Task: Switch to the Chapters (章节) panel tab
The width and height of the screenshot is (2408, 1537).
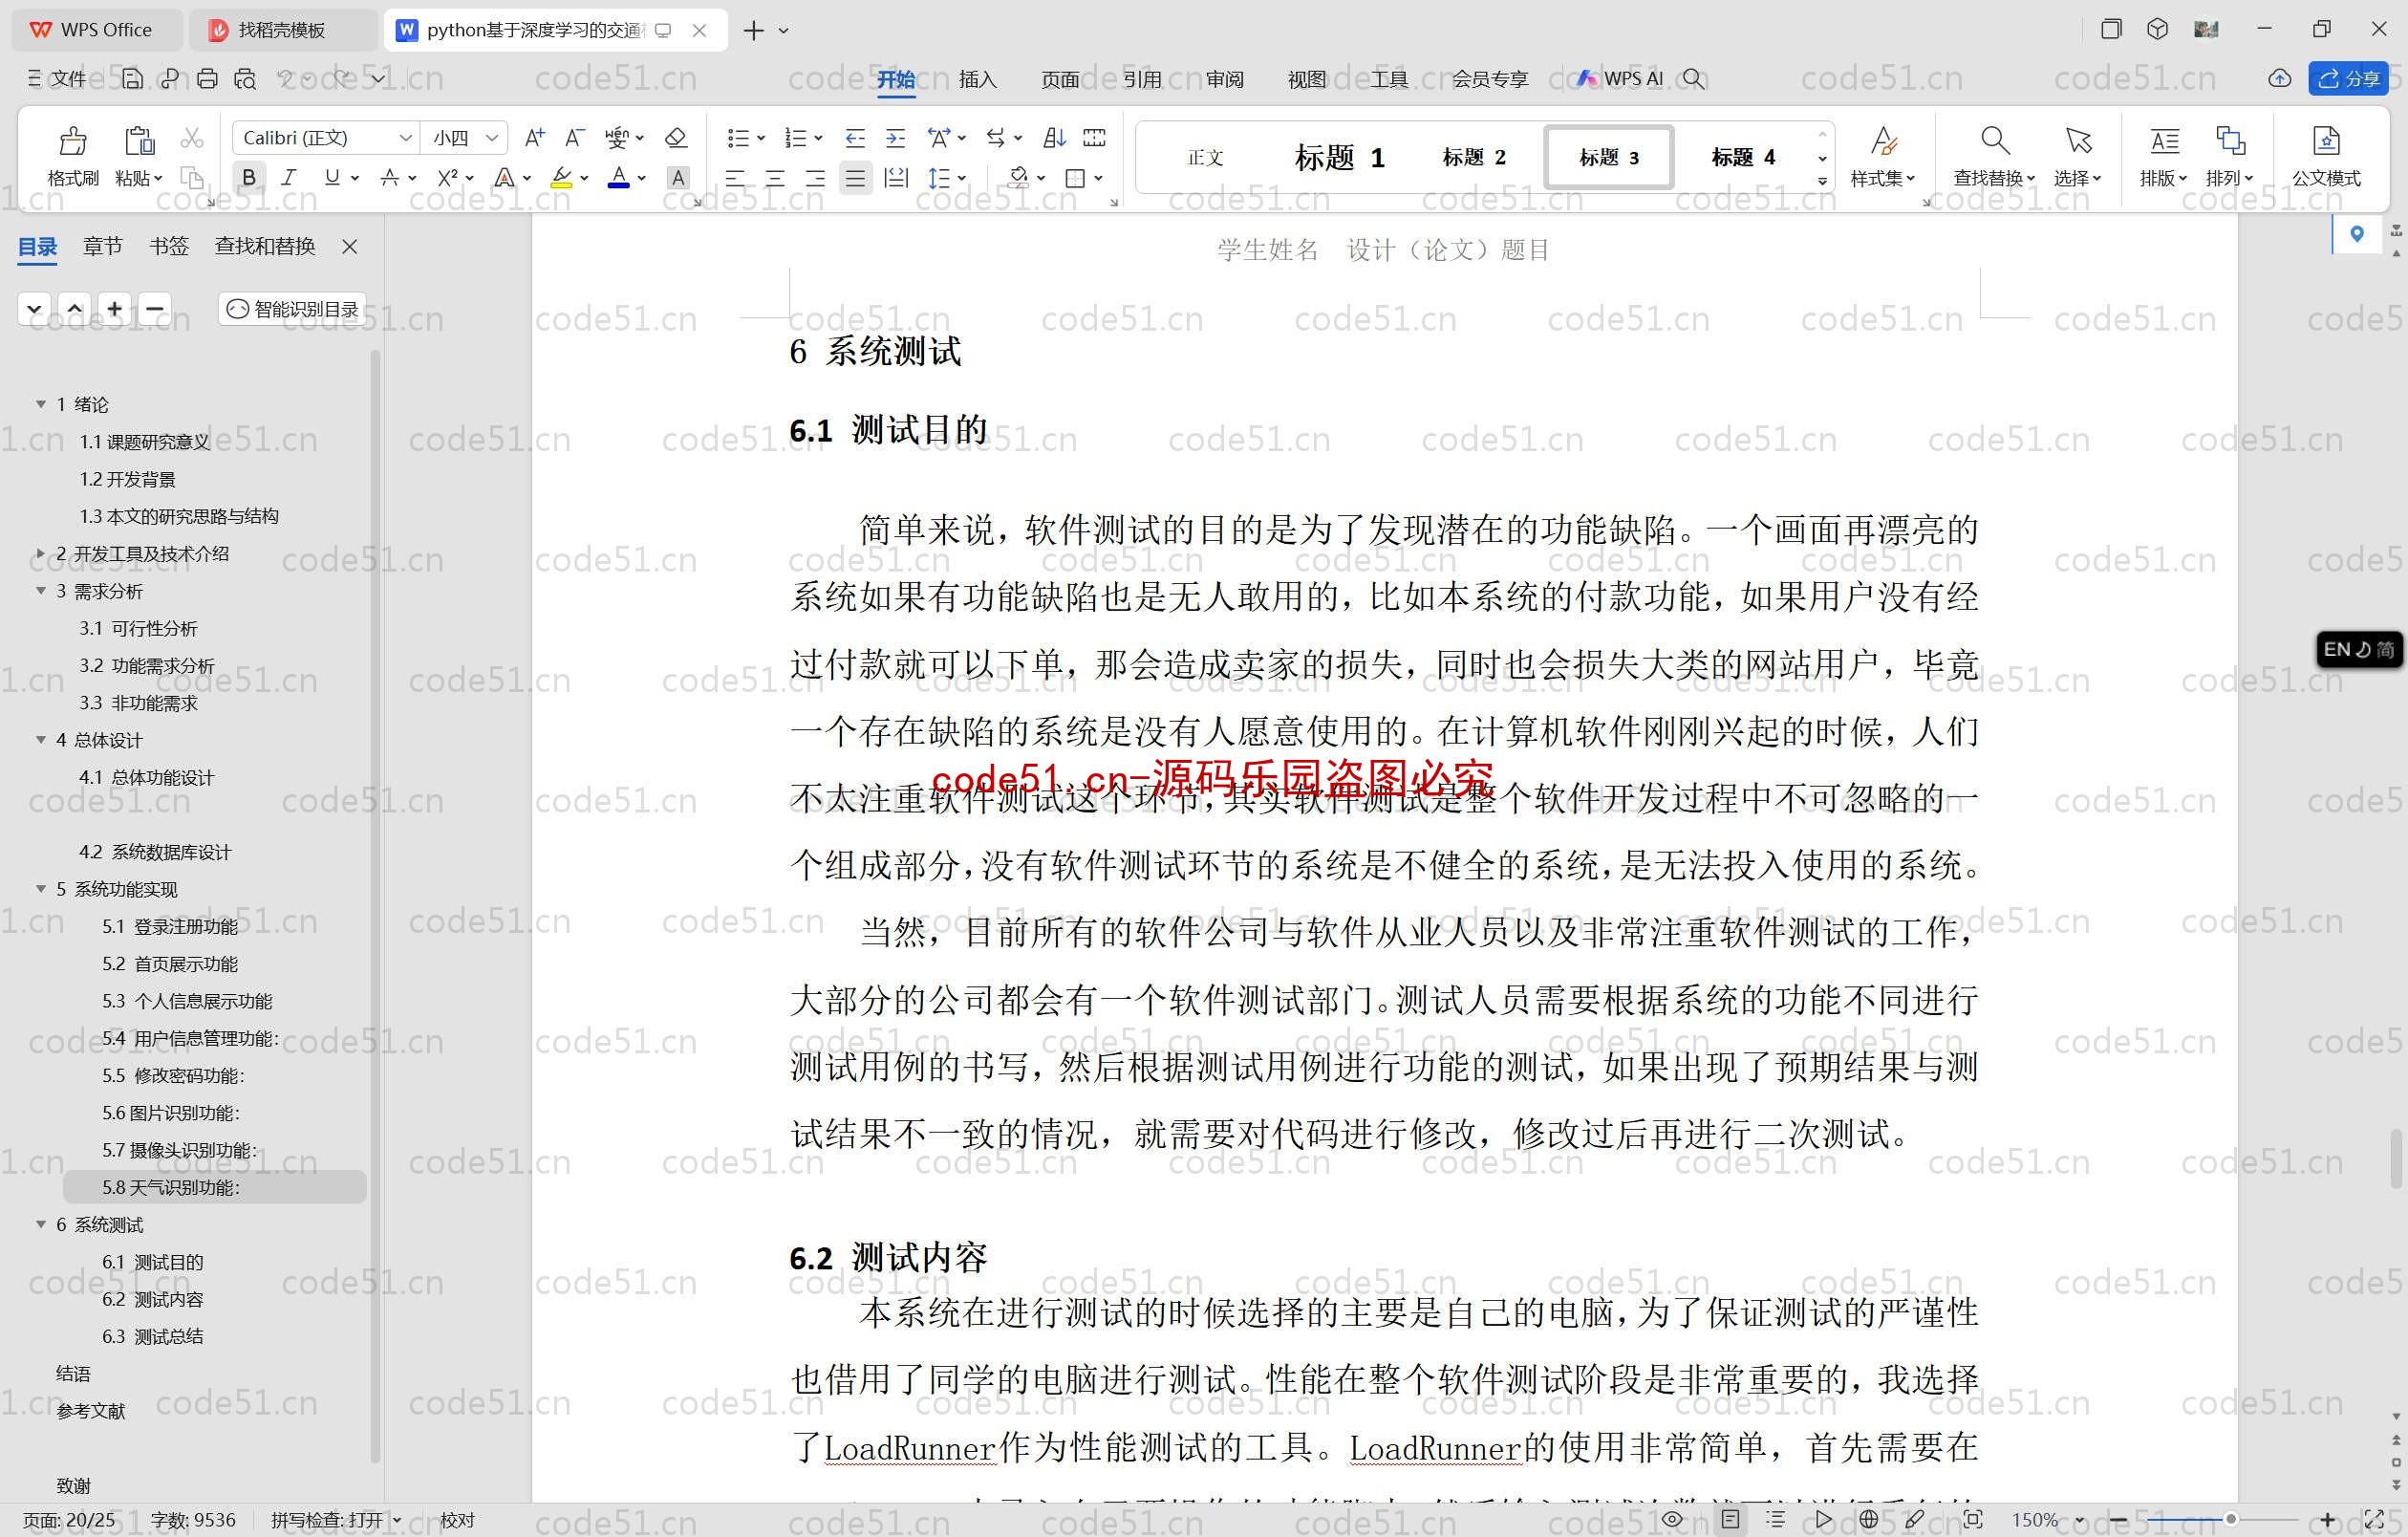Action: pyautogui.click(x=102, y=246)
